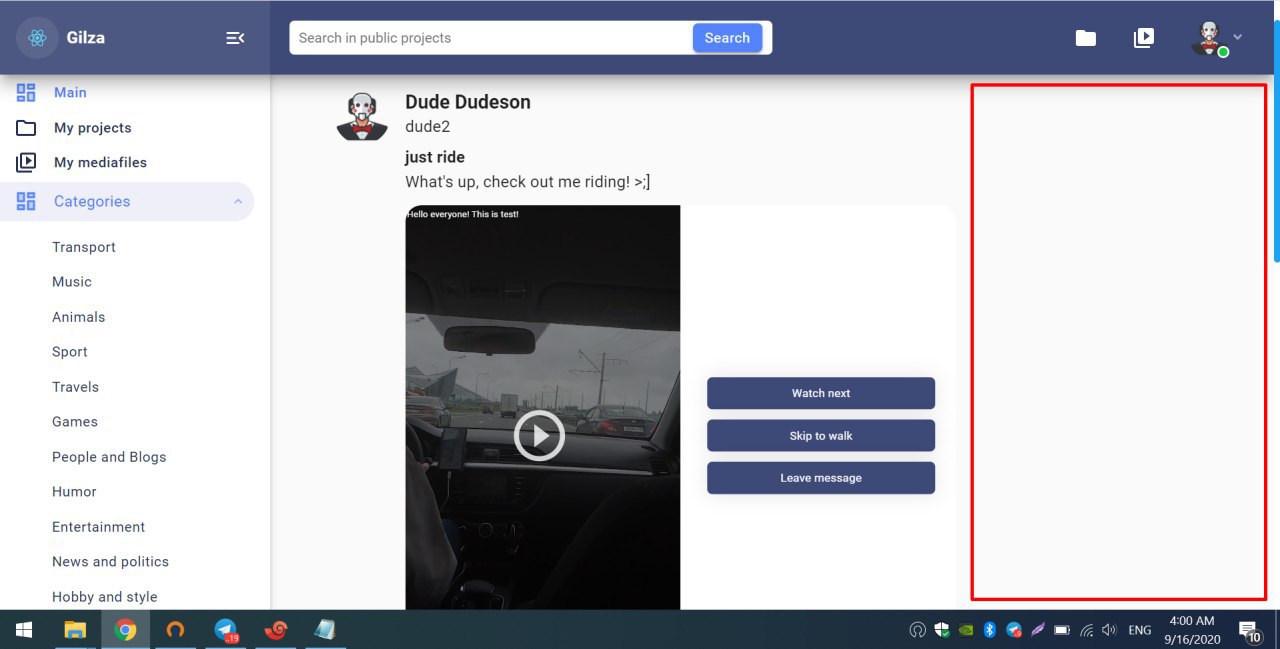Viewport: 1280px width, 649px height.
Task: Click the My mediafiles play icon
Action: pos(26,162)
